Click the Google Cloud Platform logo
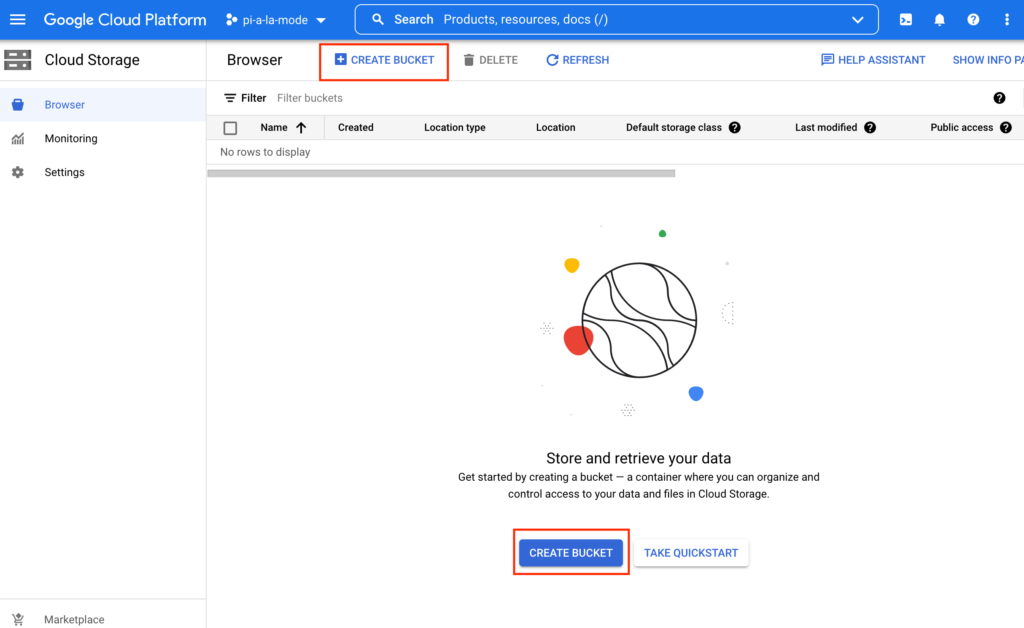Viewport: 1024px width, 628px height. point(125,20)
